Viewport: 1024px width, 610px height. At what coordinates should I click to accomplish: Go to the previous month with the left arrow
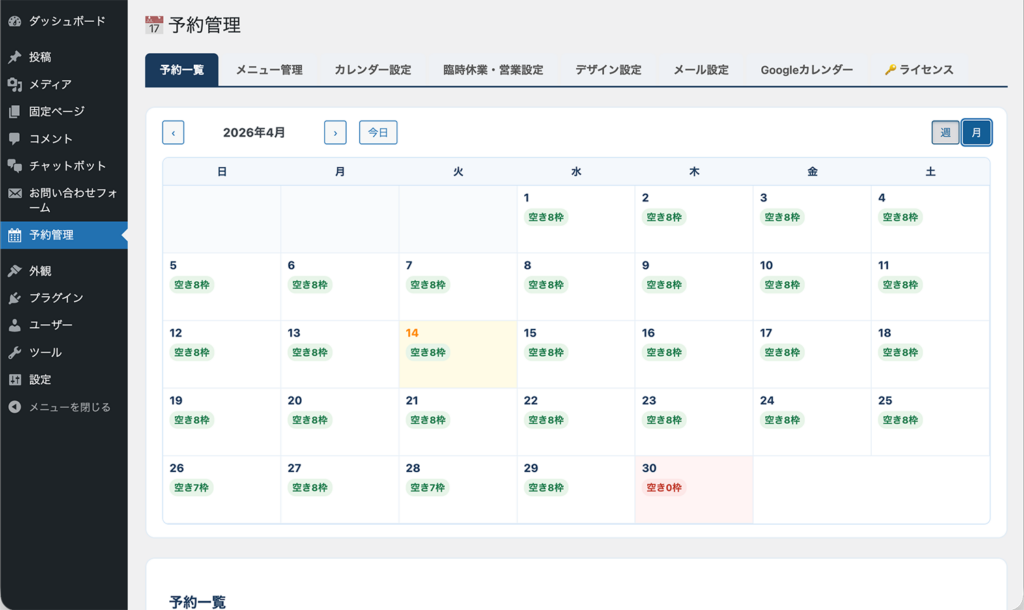172,131
